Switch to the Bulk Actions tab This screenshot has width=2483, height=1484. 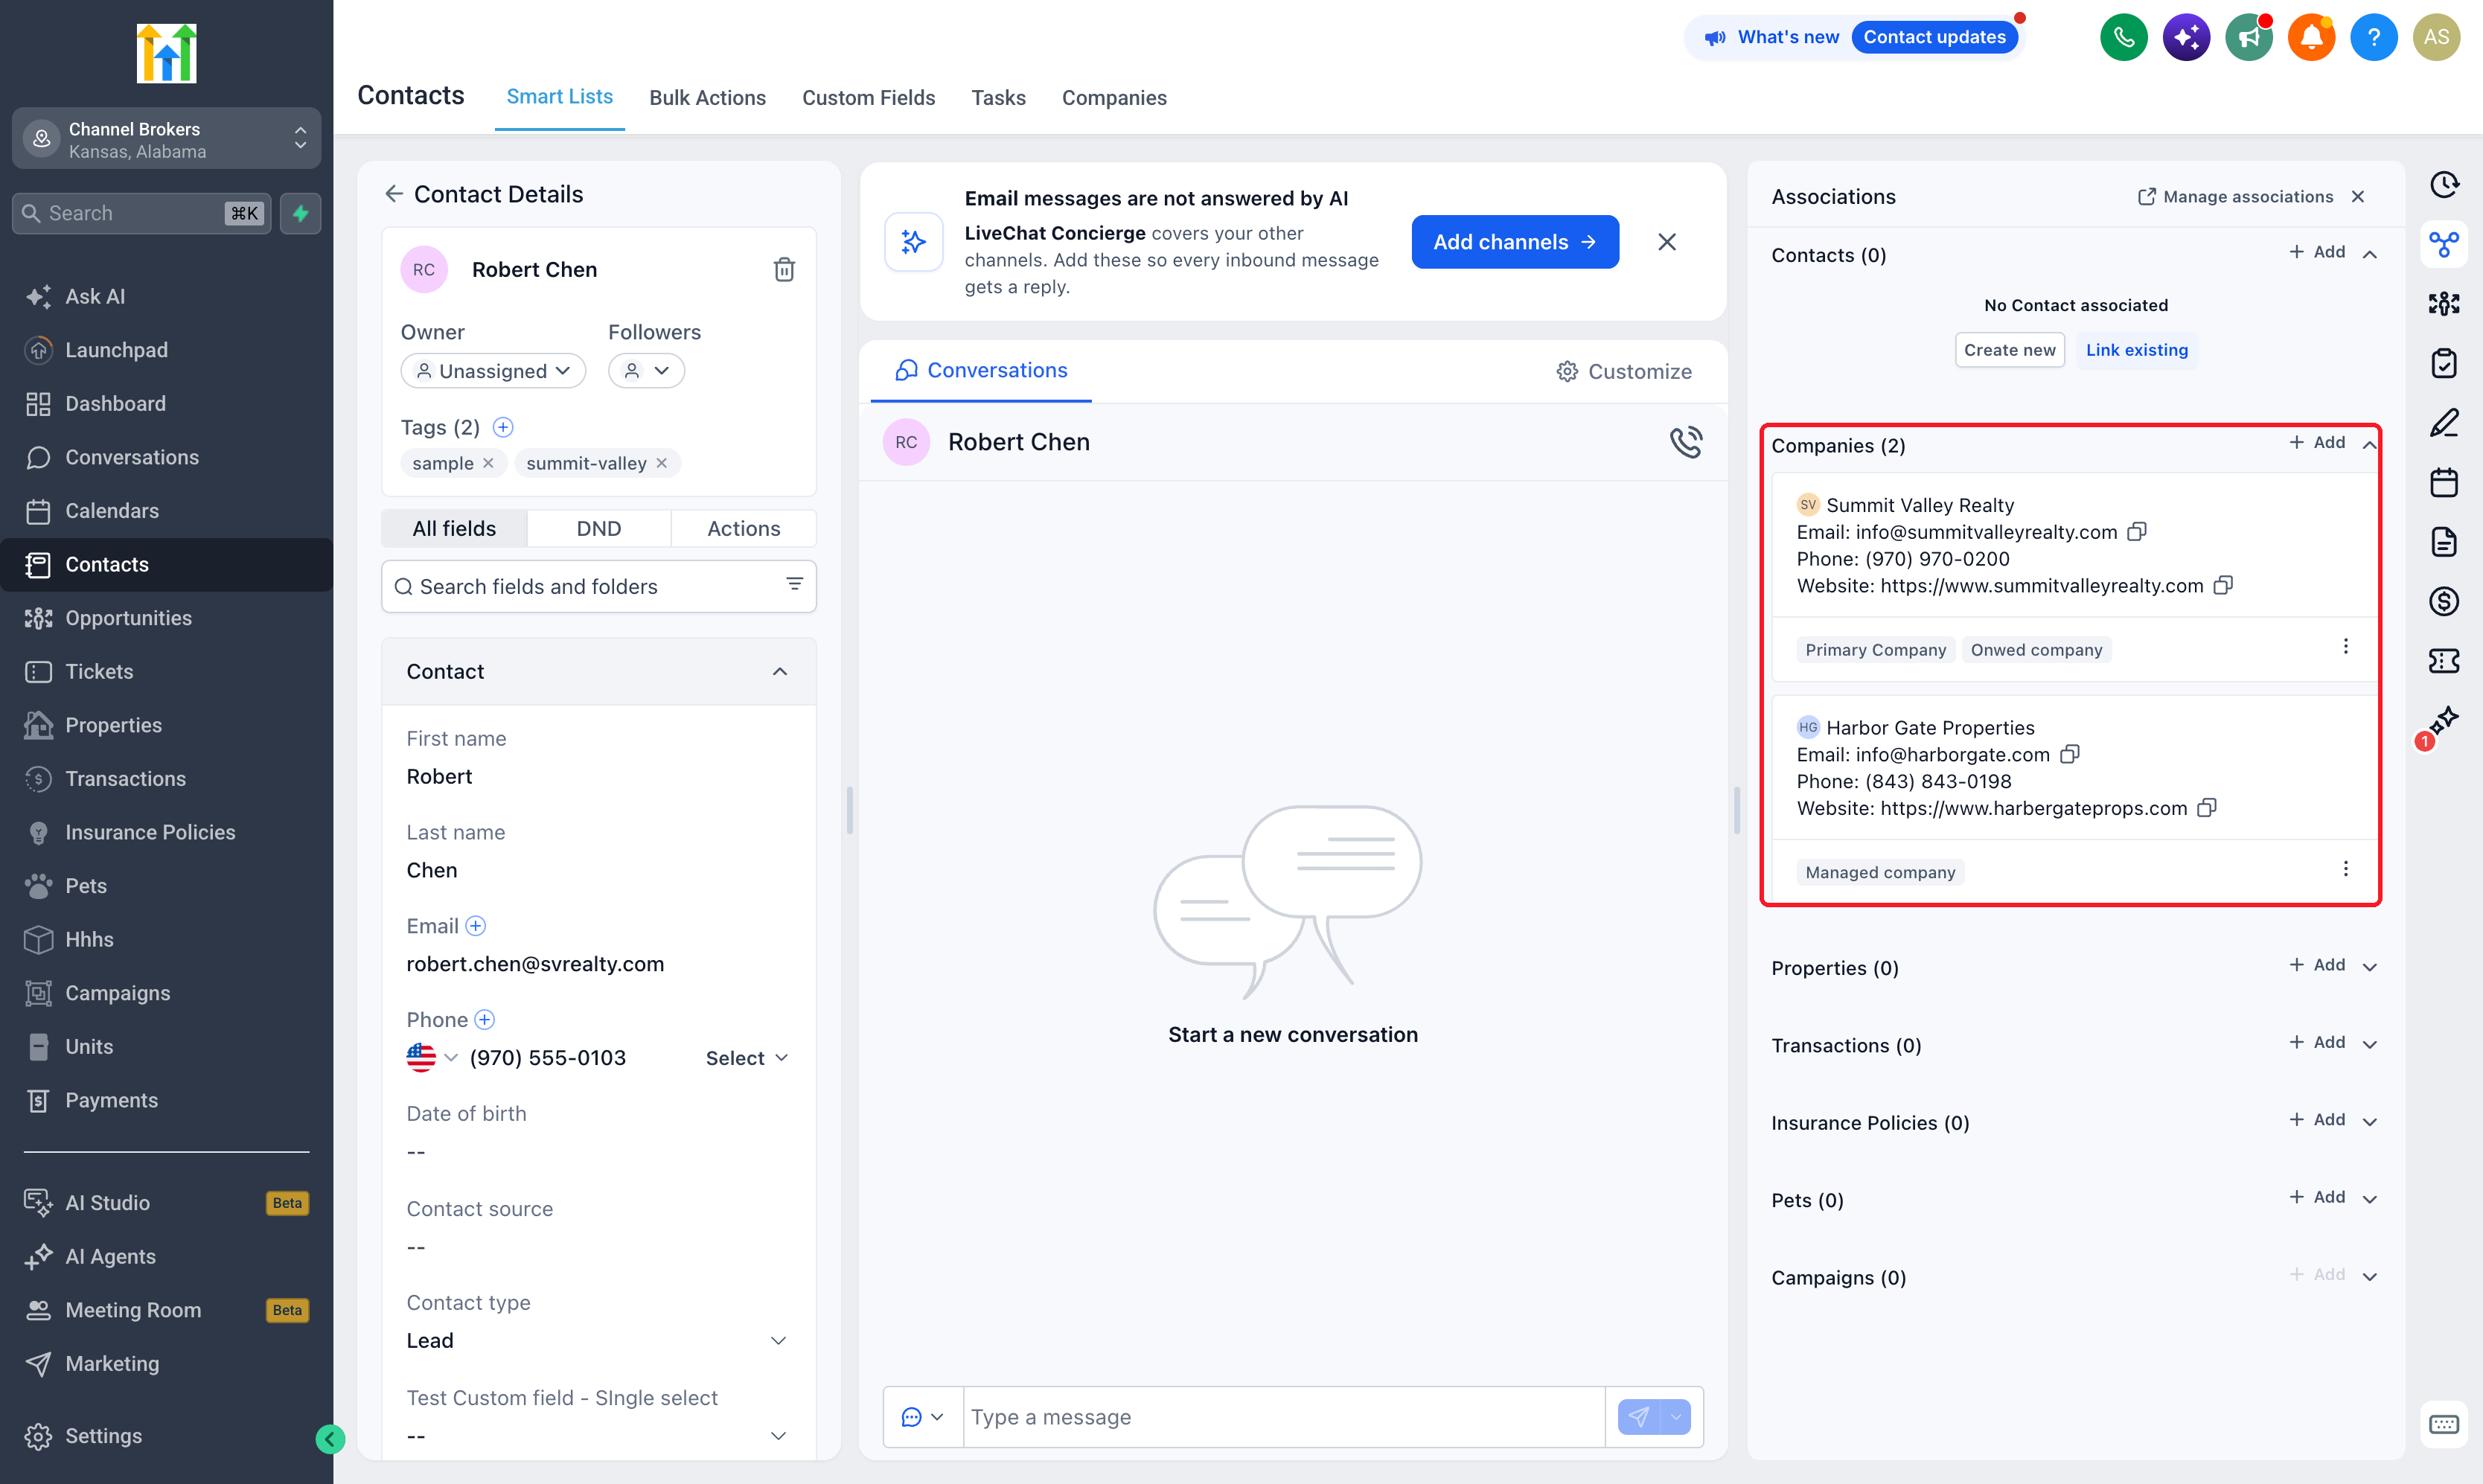pyautogui.click(x=707, y=98)
